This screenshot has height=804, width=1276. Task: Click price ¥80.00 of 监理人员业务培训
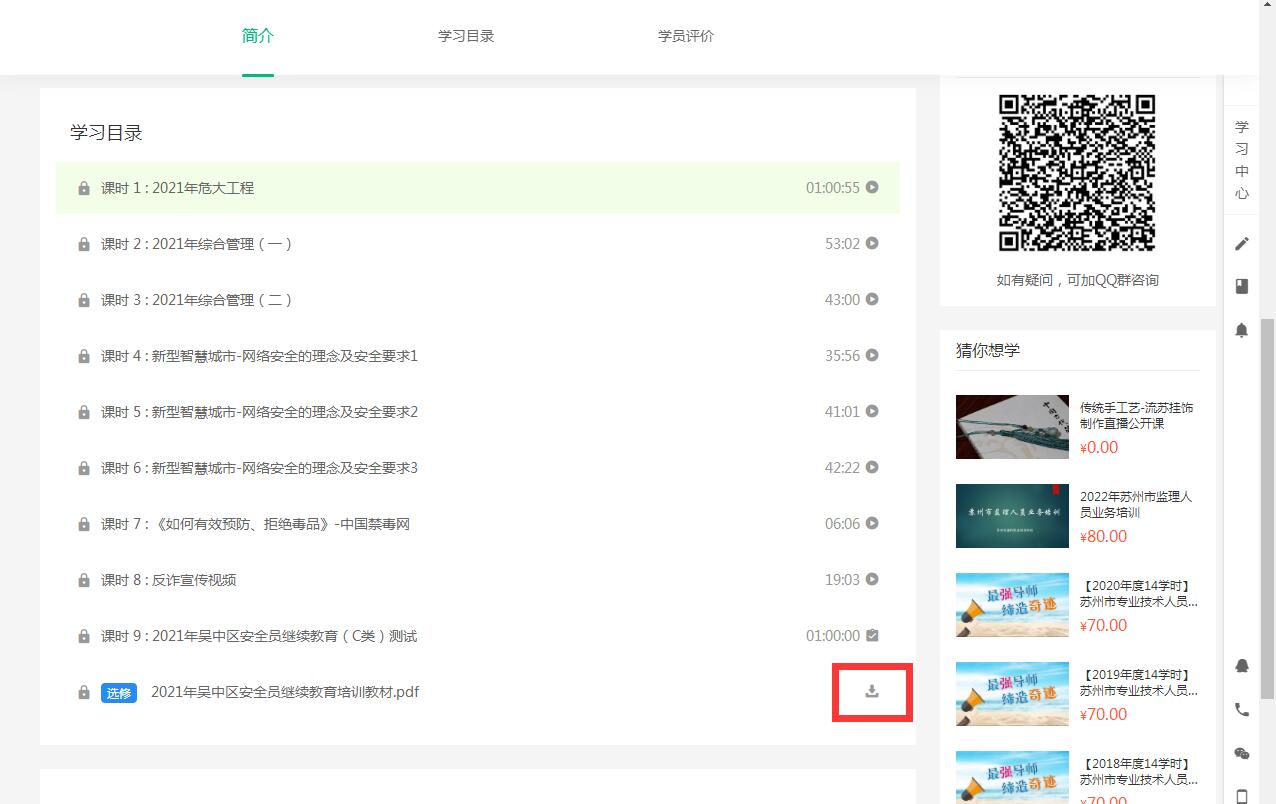tap(1103, 536)
